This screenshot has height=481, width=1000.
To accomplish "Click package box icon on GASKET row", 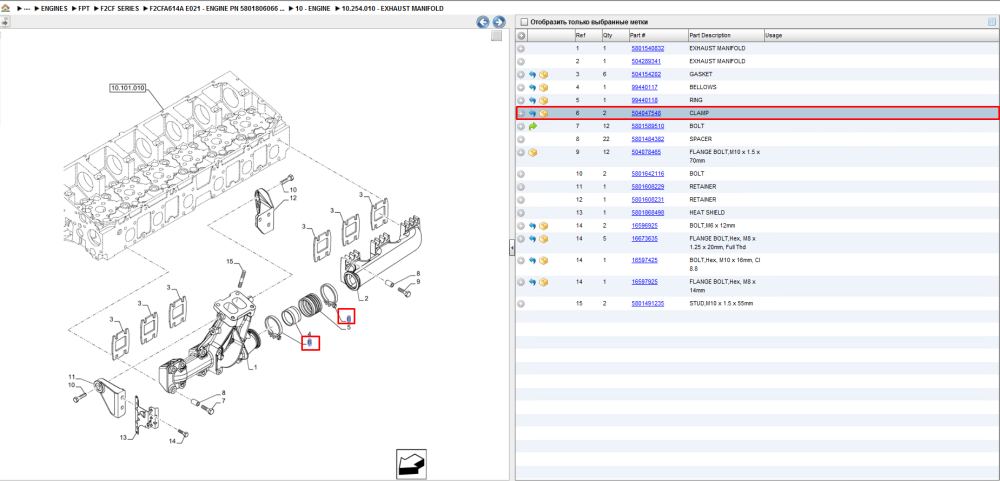I will point(543,75).
